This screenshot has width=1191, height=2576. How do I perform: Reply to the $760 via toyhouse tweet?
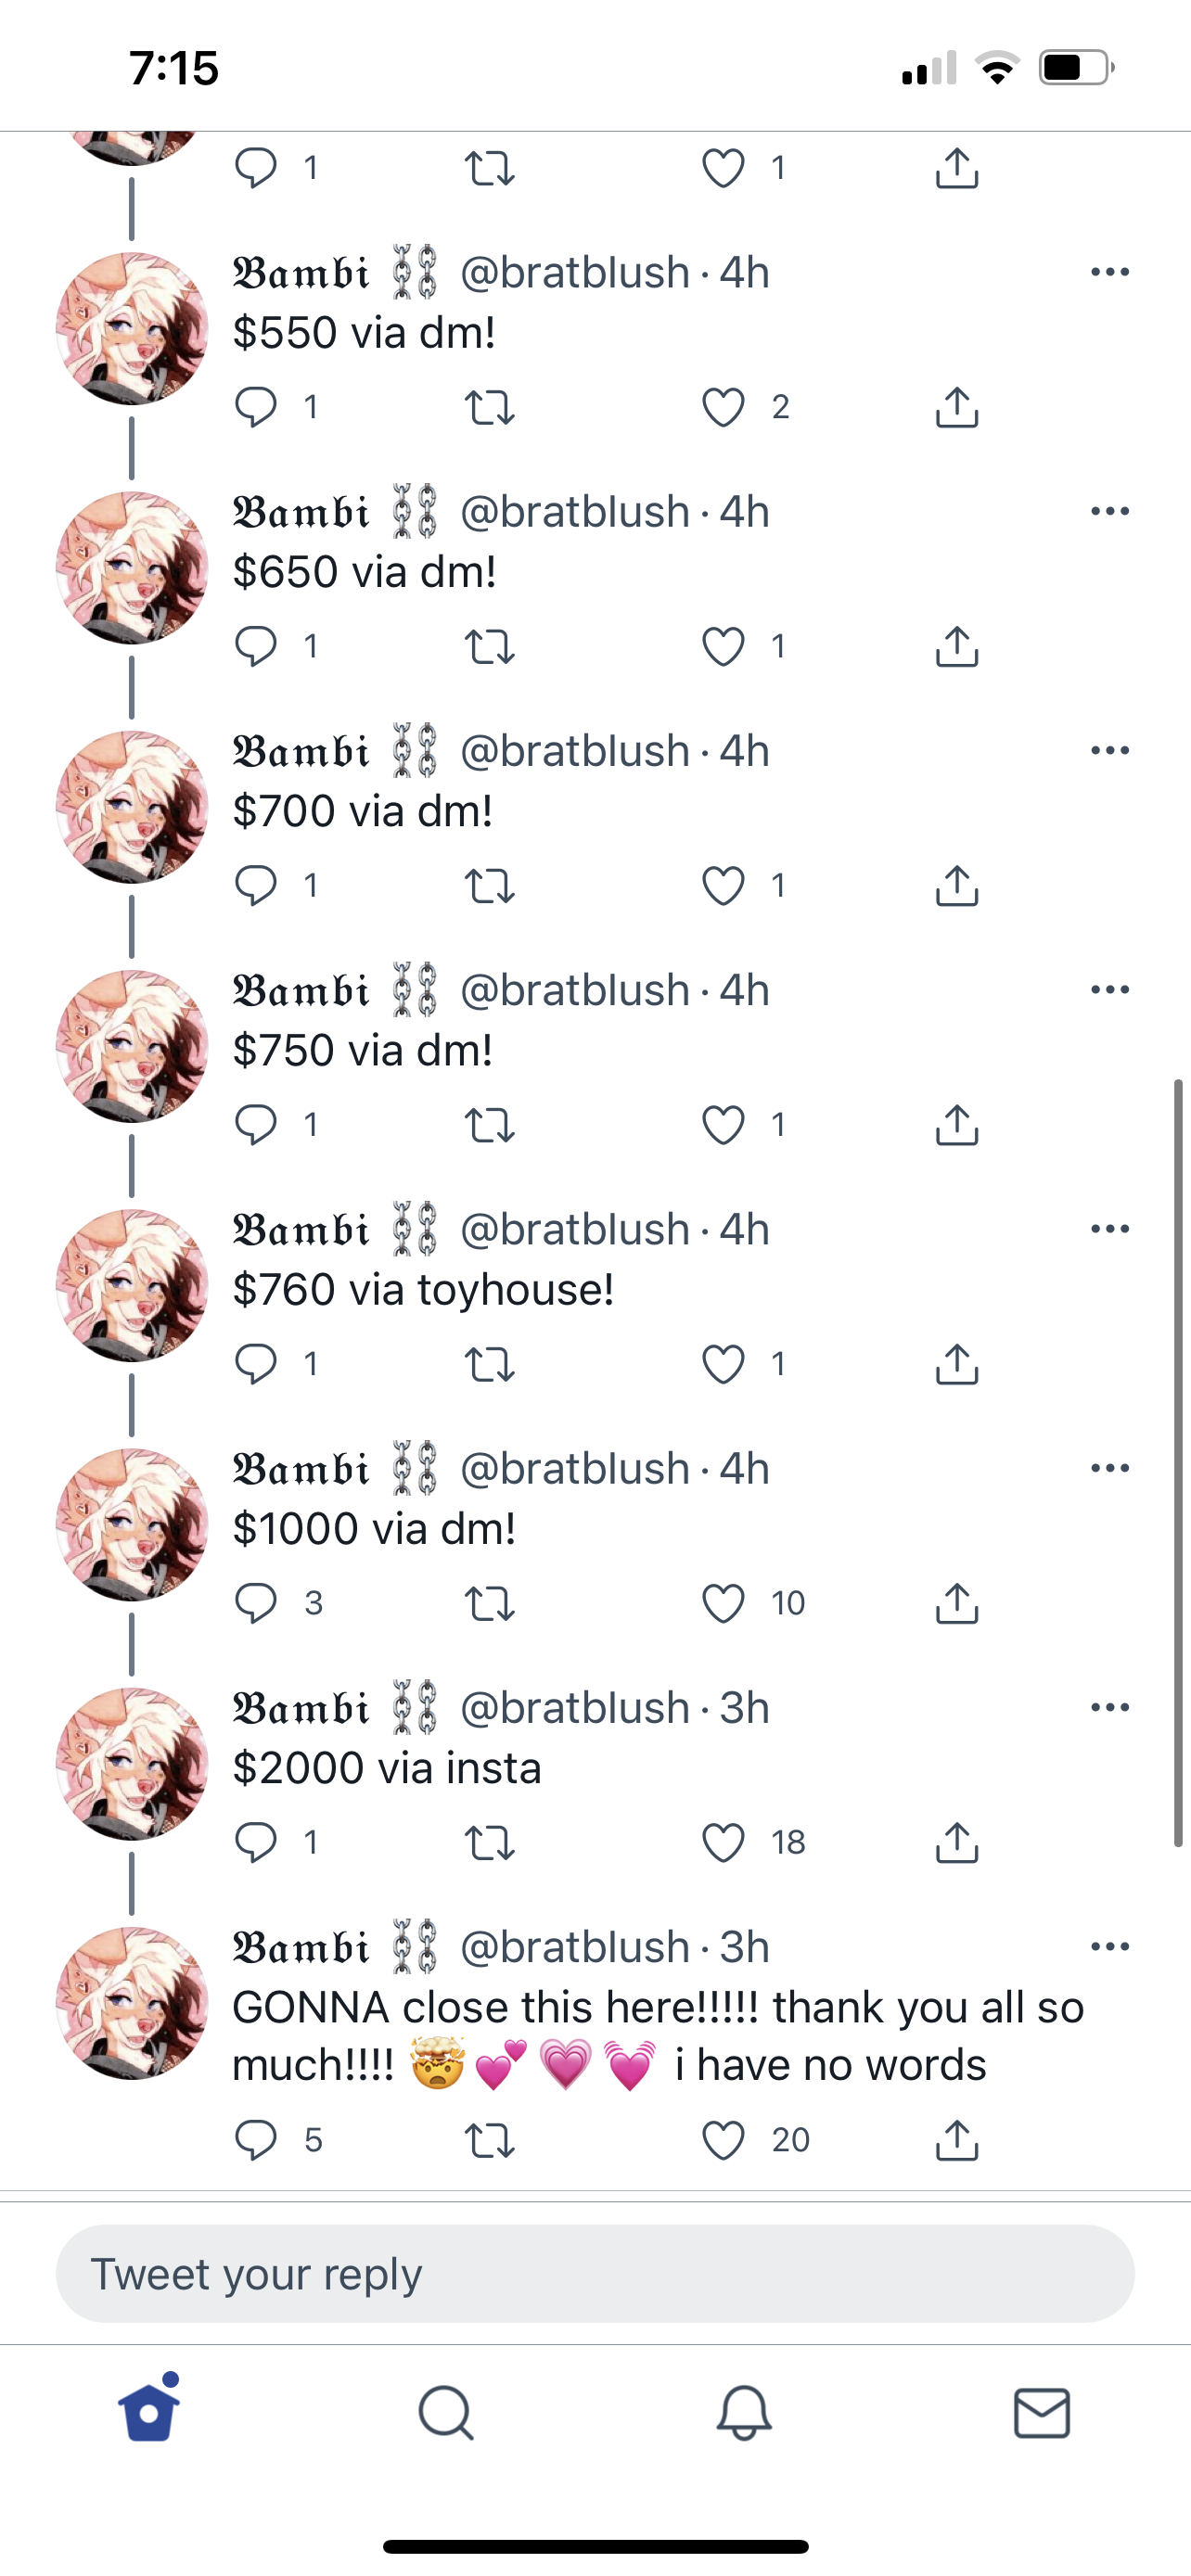[256, 1364]
